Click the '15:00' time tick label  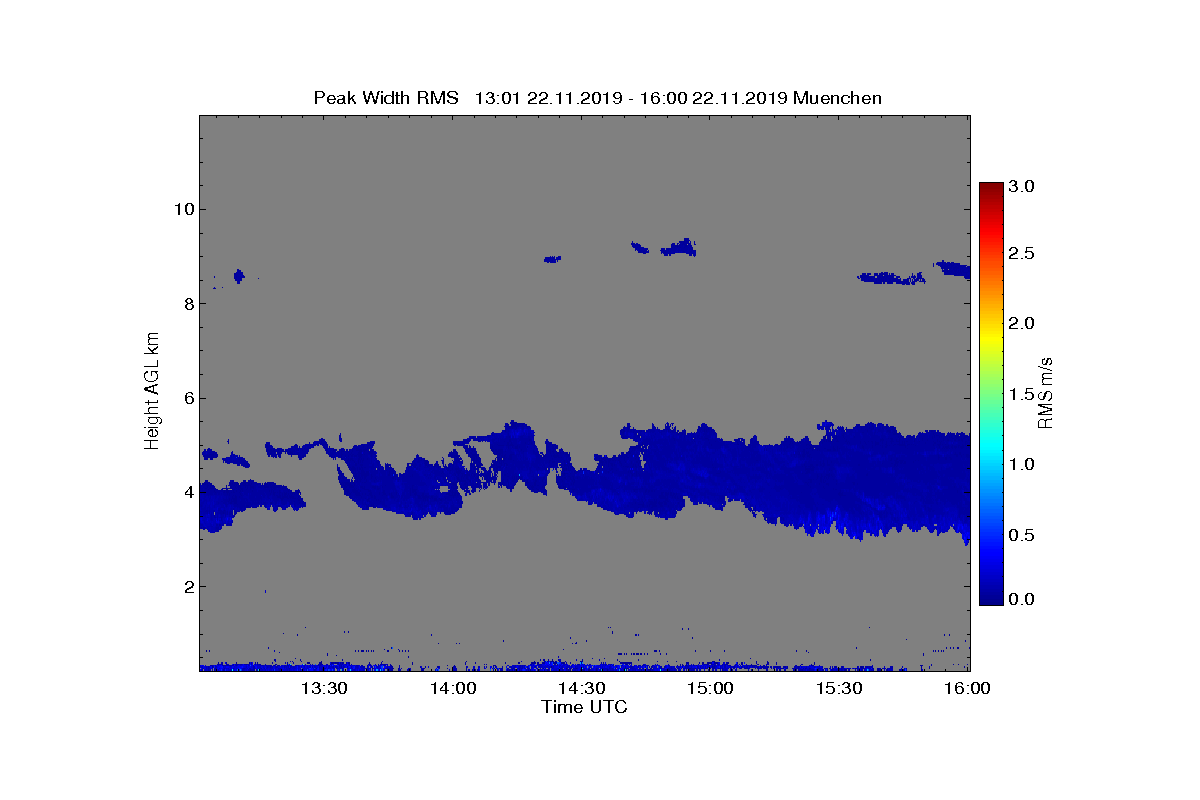(711, 689)
